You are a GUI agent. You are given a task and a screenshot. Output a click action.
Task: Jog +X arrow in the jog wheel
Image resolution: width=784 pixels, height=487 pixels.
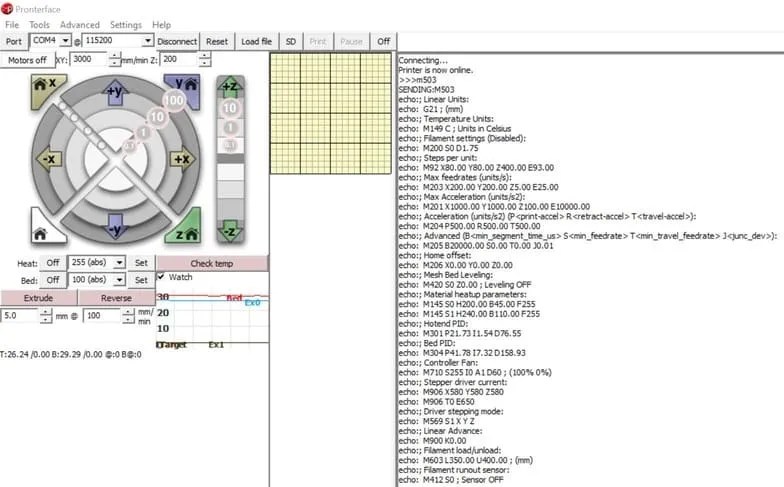183,159
